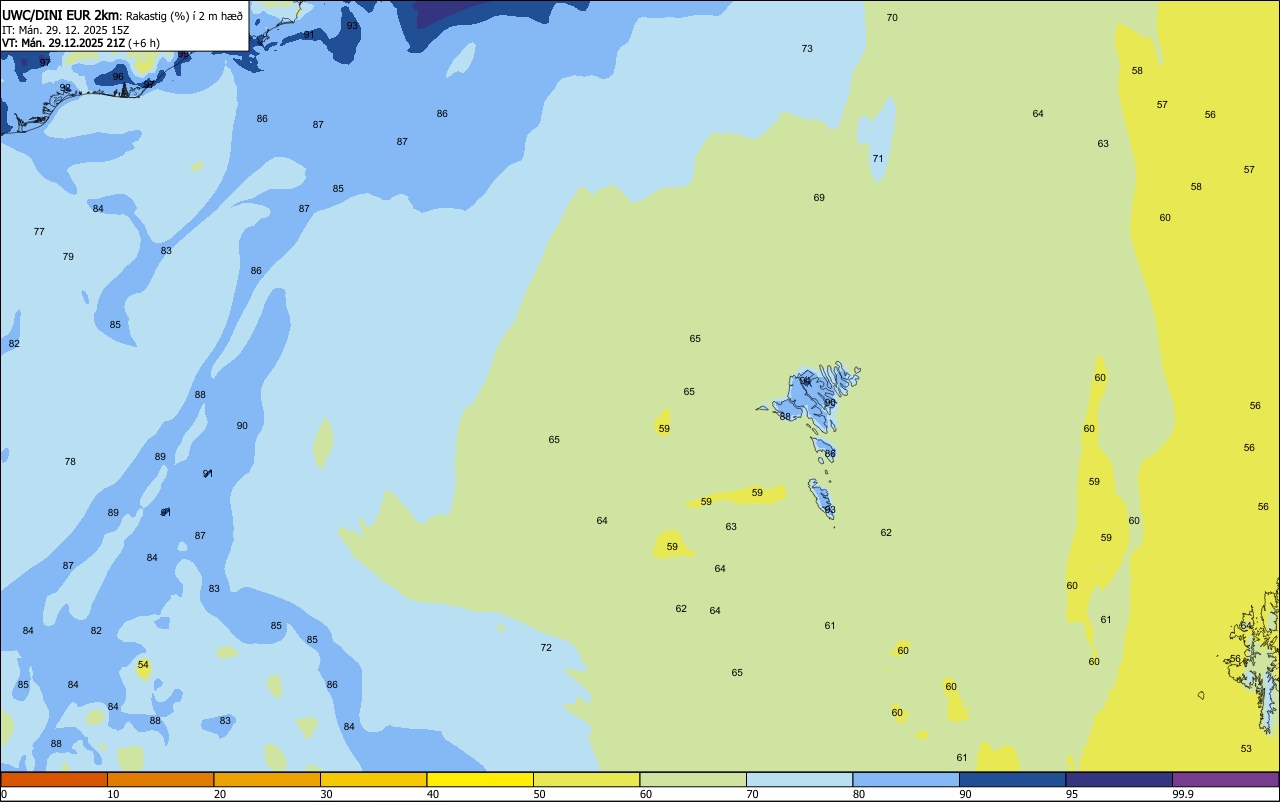The height and width of the screenshot is (802, 1280).
Task: Click the "30" legend tick label
Action: (x=327, y=794)
